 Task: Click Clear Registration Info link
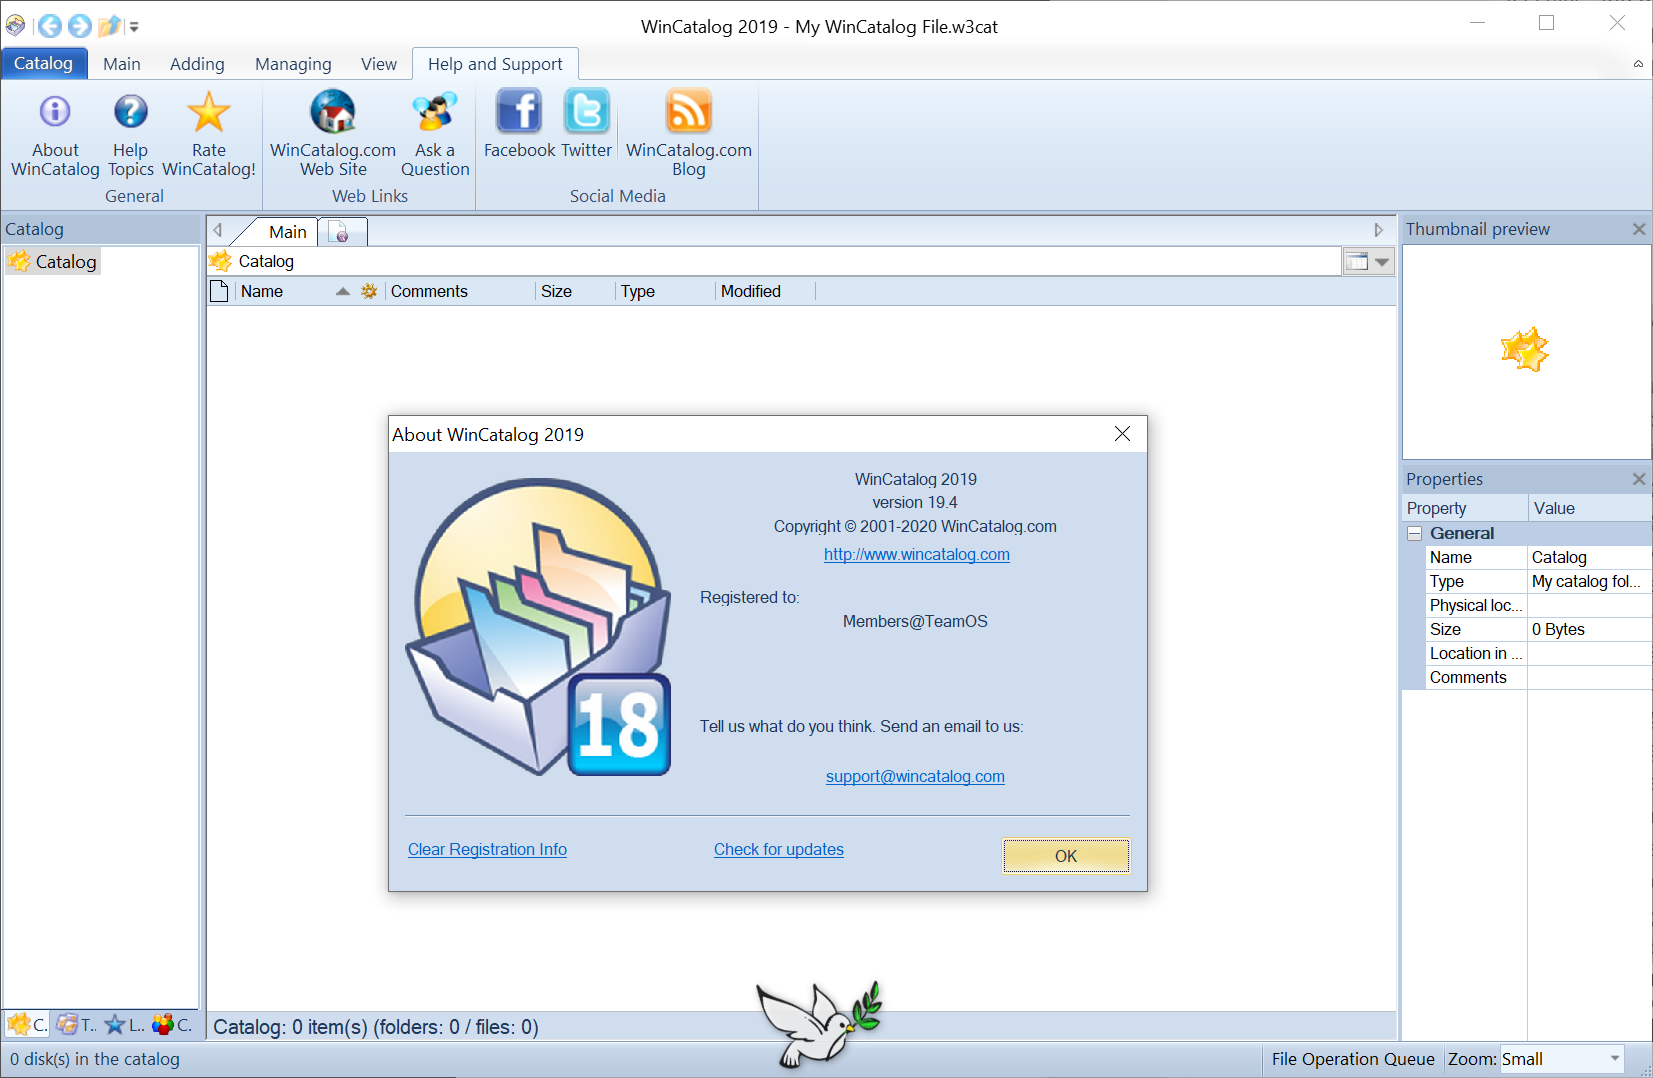[487, 849]
